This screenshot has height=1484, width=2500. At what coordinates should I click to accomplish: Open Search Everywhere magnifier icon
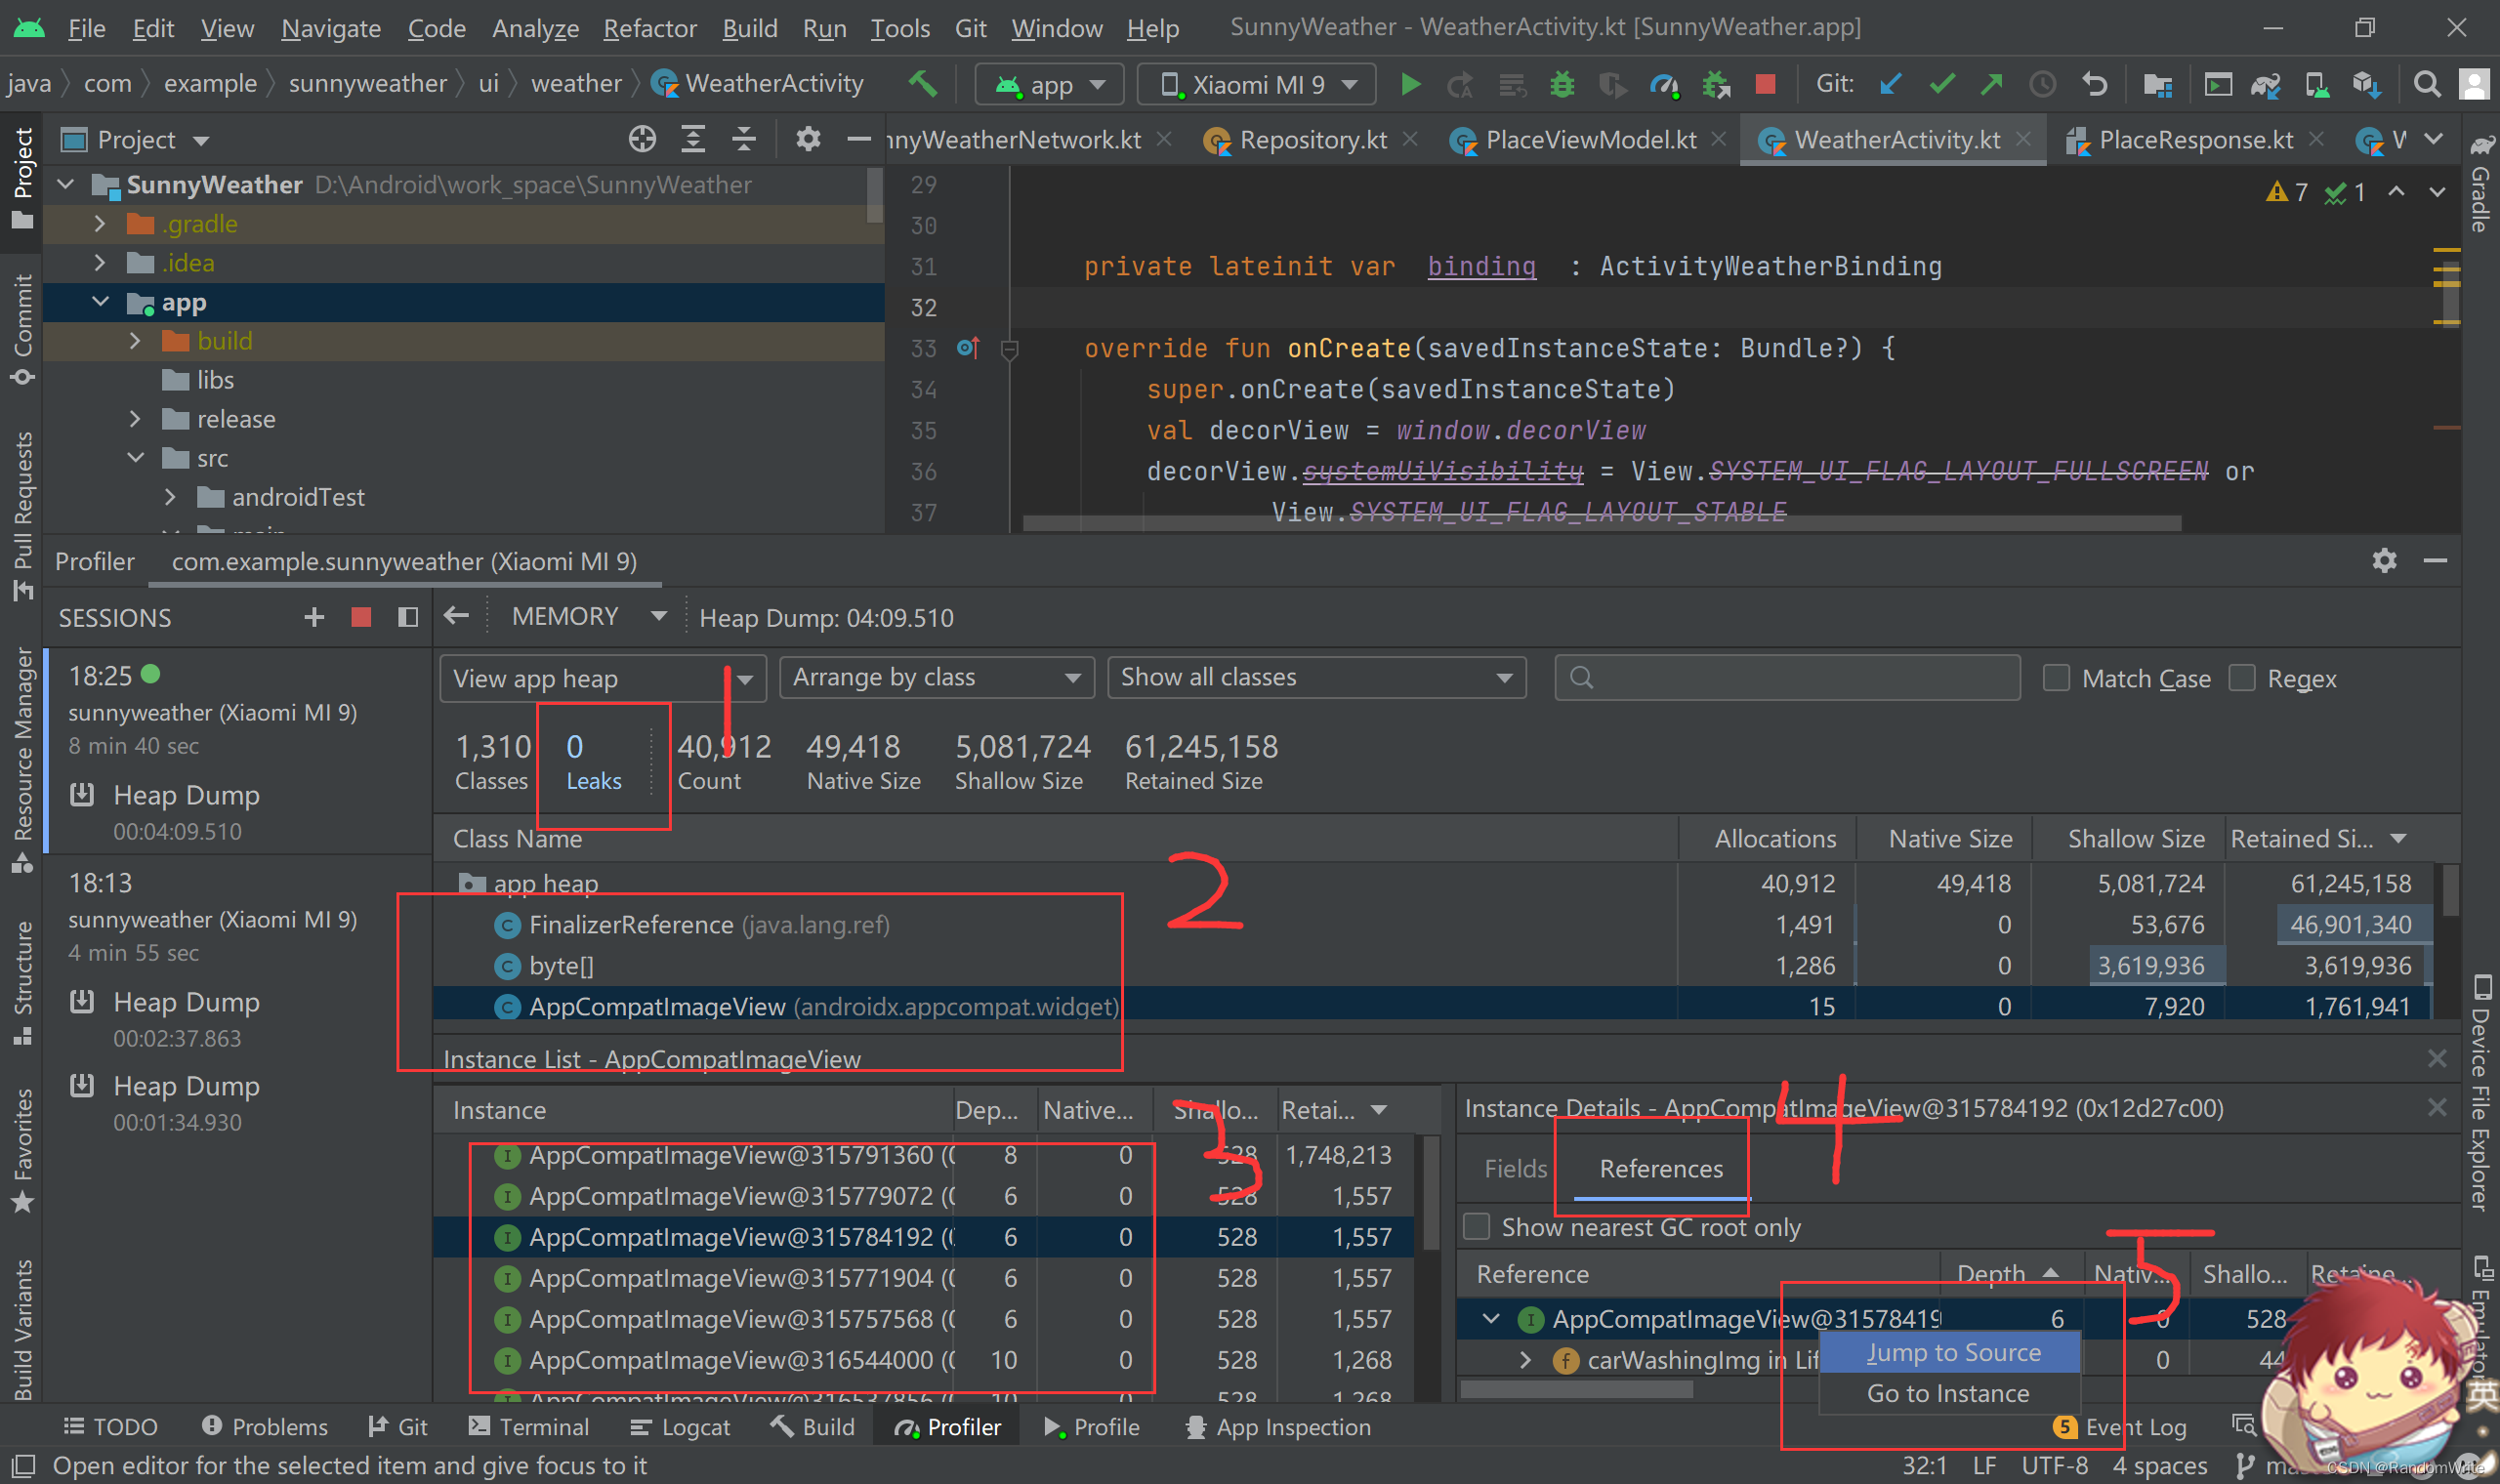tap(2425, 84)
